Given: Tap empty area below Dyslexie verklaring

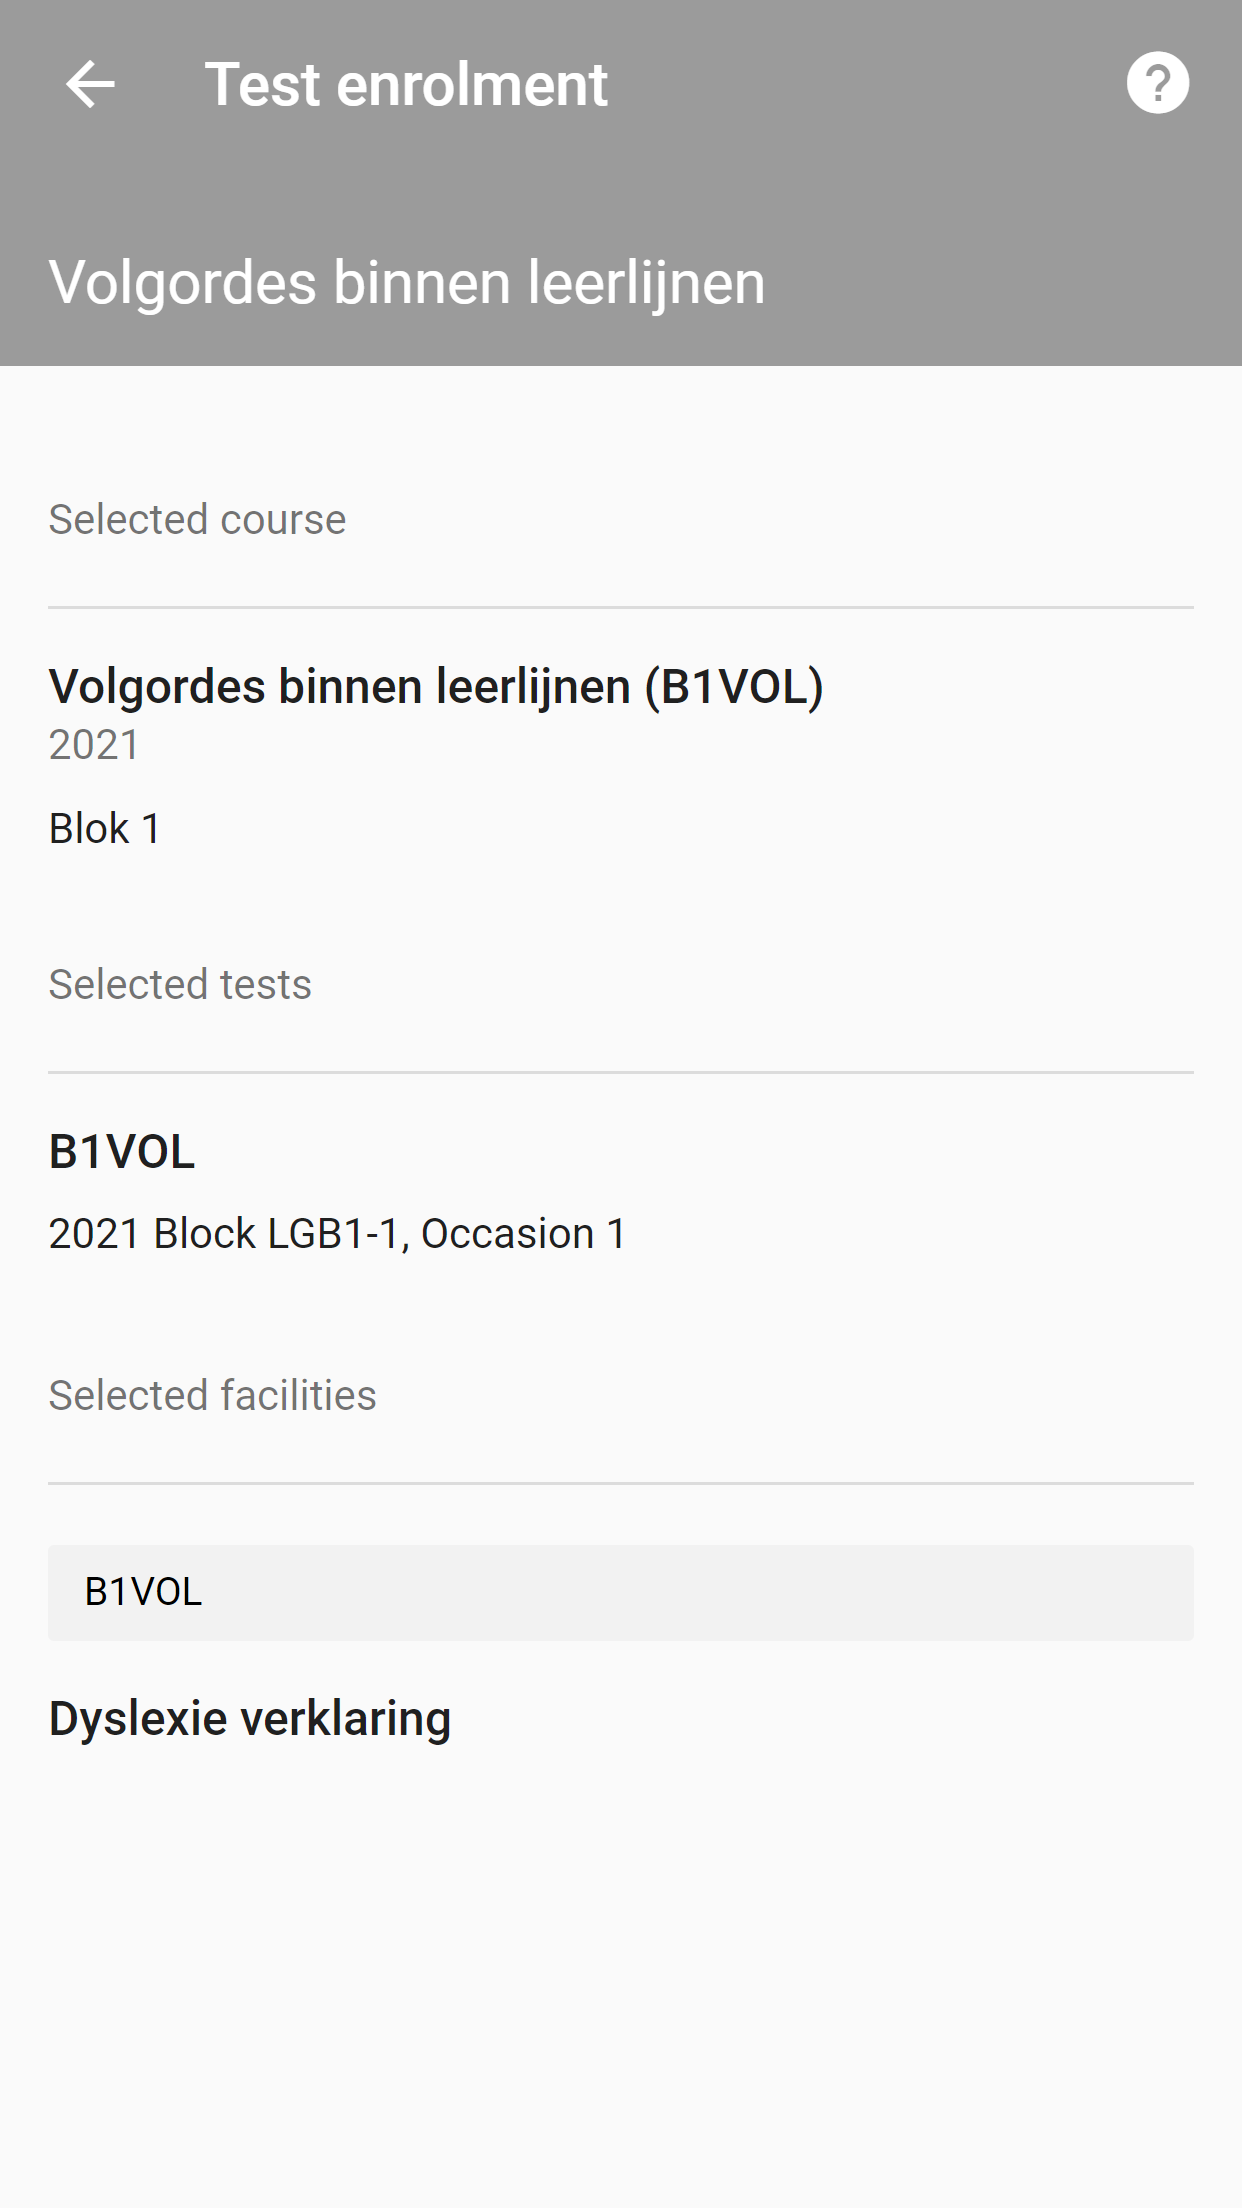Looking at the screenshot, I should (x=621, y=1980).
